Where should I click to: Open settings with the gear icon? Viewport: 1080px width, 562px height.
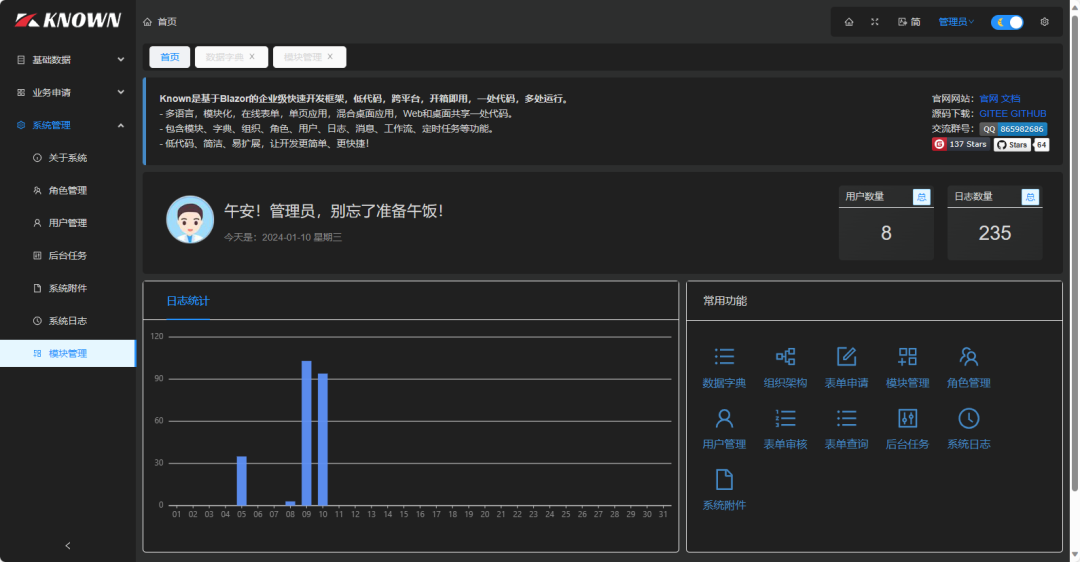1045,22
